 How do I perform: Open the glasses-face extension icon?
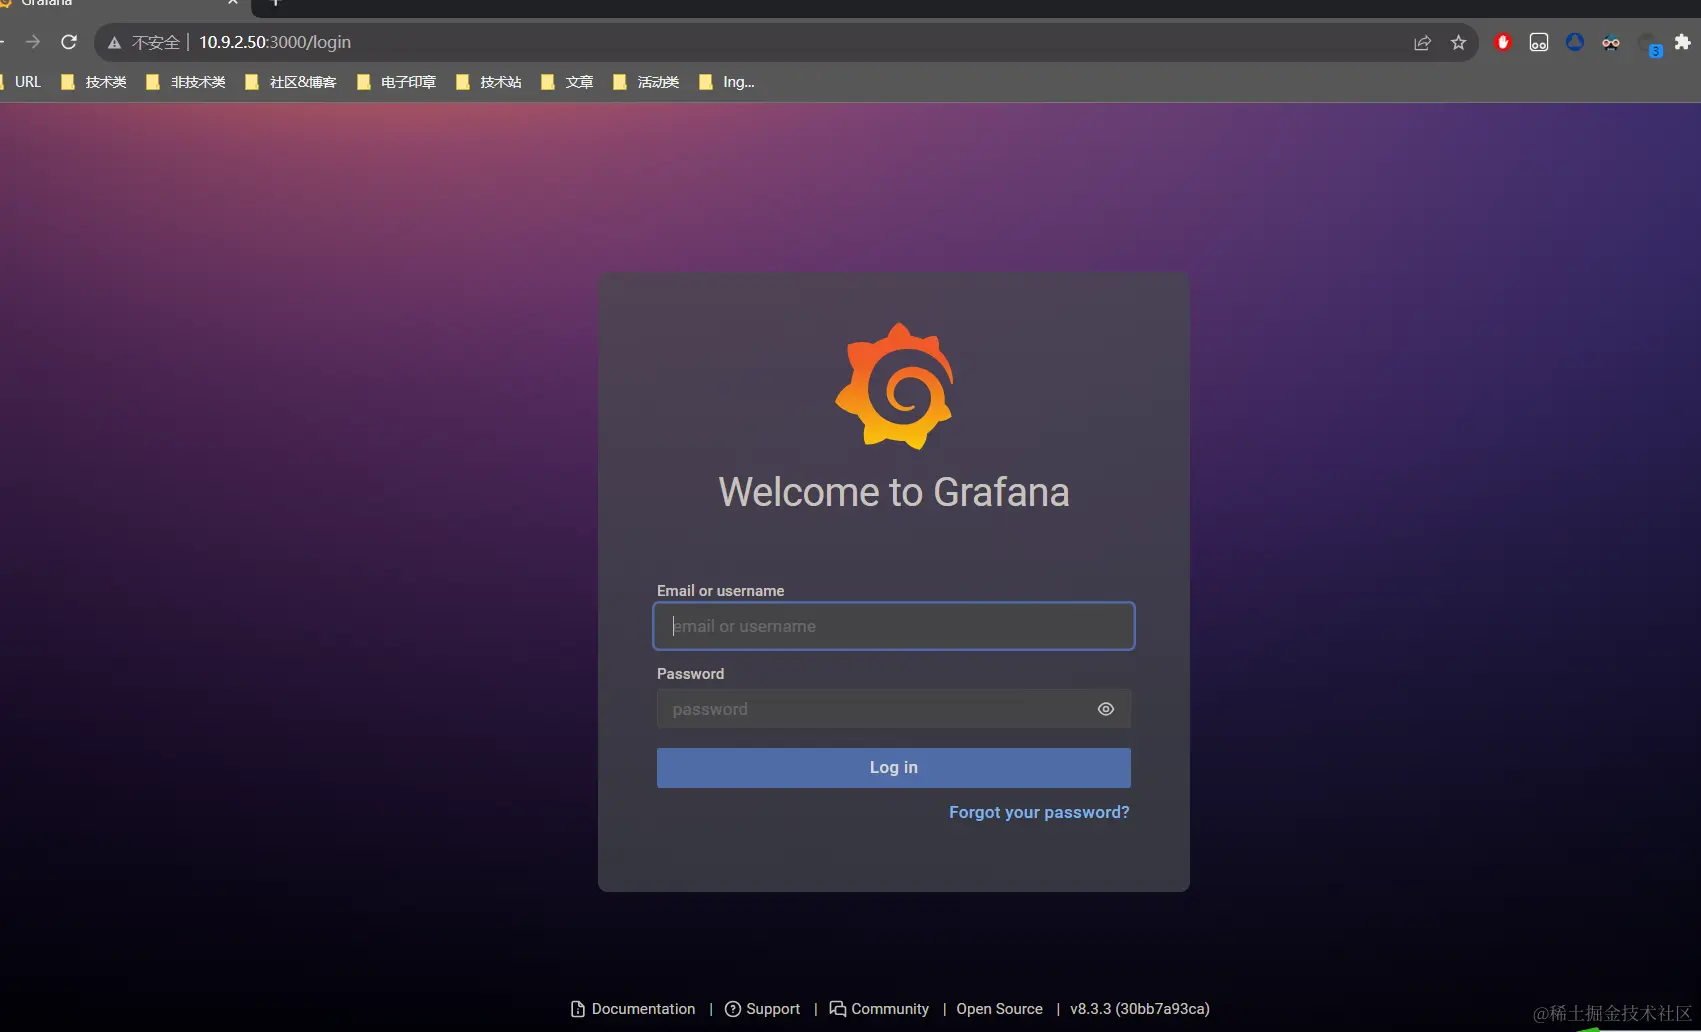[x=1611, y=42]
